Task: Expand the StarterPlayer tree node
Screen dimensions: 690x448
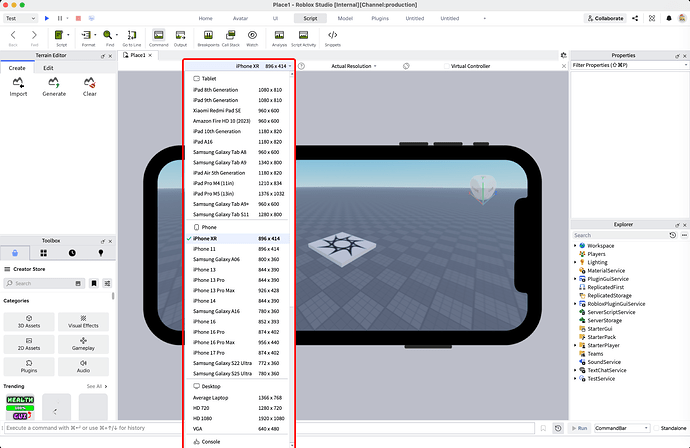Action: (x=575, y=345)
